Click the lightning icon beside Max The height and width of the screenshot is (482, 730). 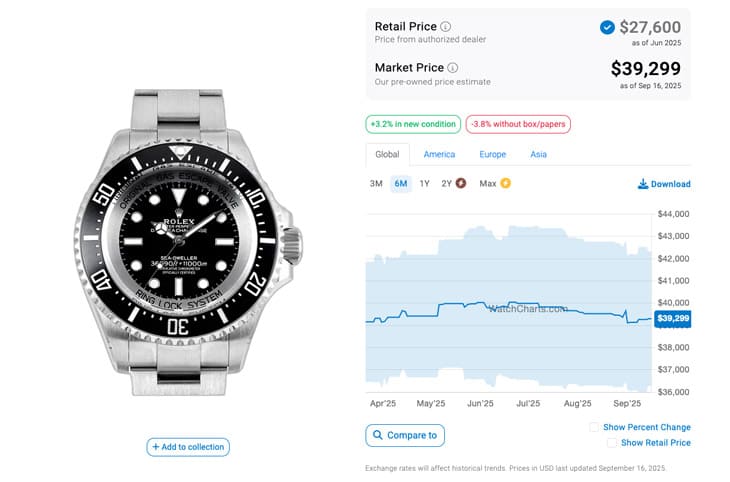[505, 184]
